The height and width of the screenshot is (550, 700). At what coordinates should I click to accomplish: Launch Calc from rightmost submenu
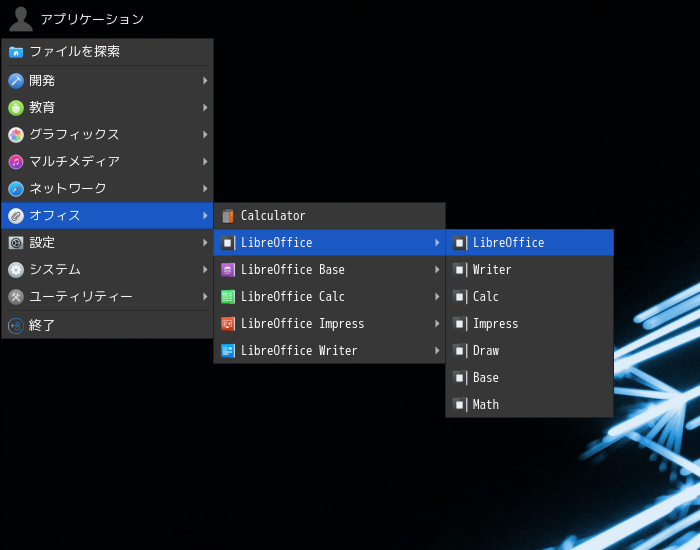point(529,297)
